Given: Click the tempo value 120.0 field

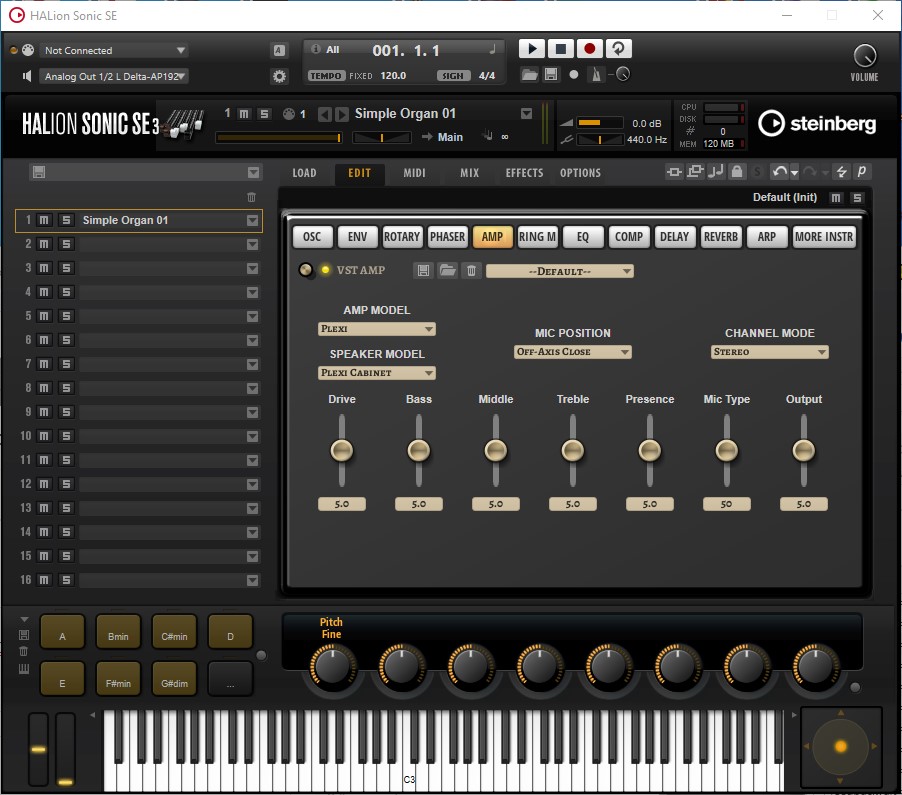Looking at the screenshot, I should 393,75.
